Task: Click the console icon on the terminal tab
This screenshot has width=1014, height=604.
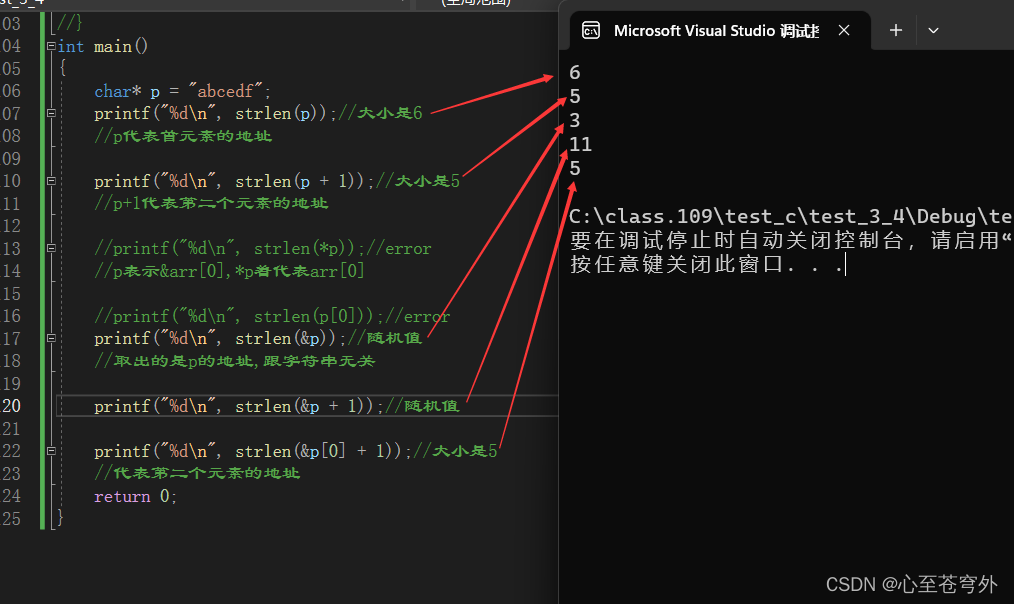Action: coord(591,30)
